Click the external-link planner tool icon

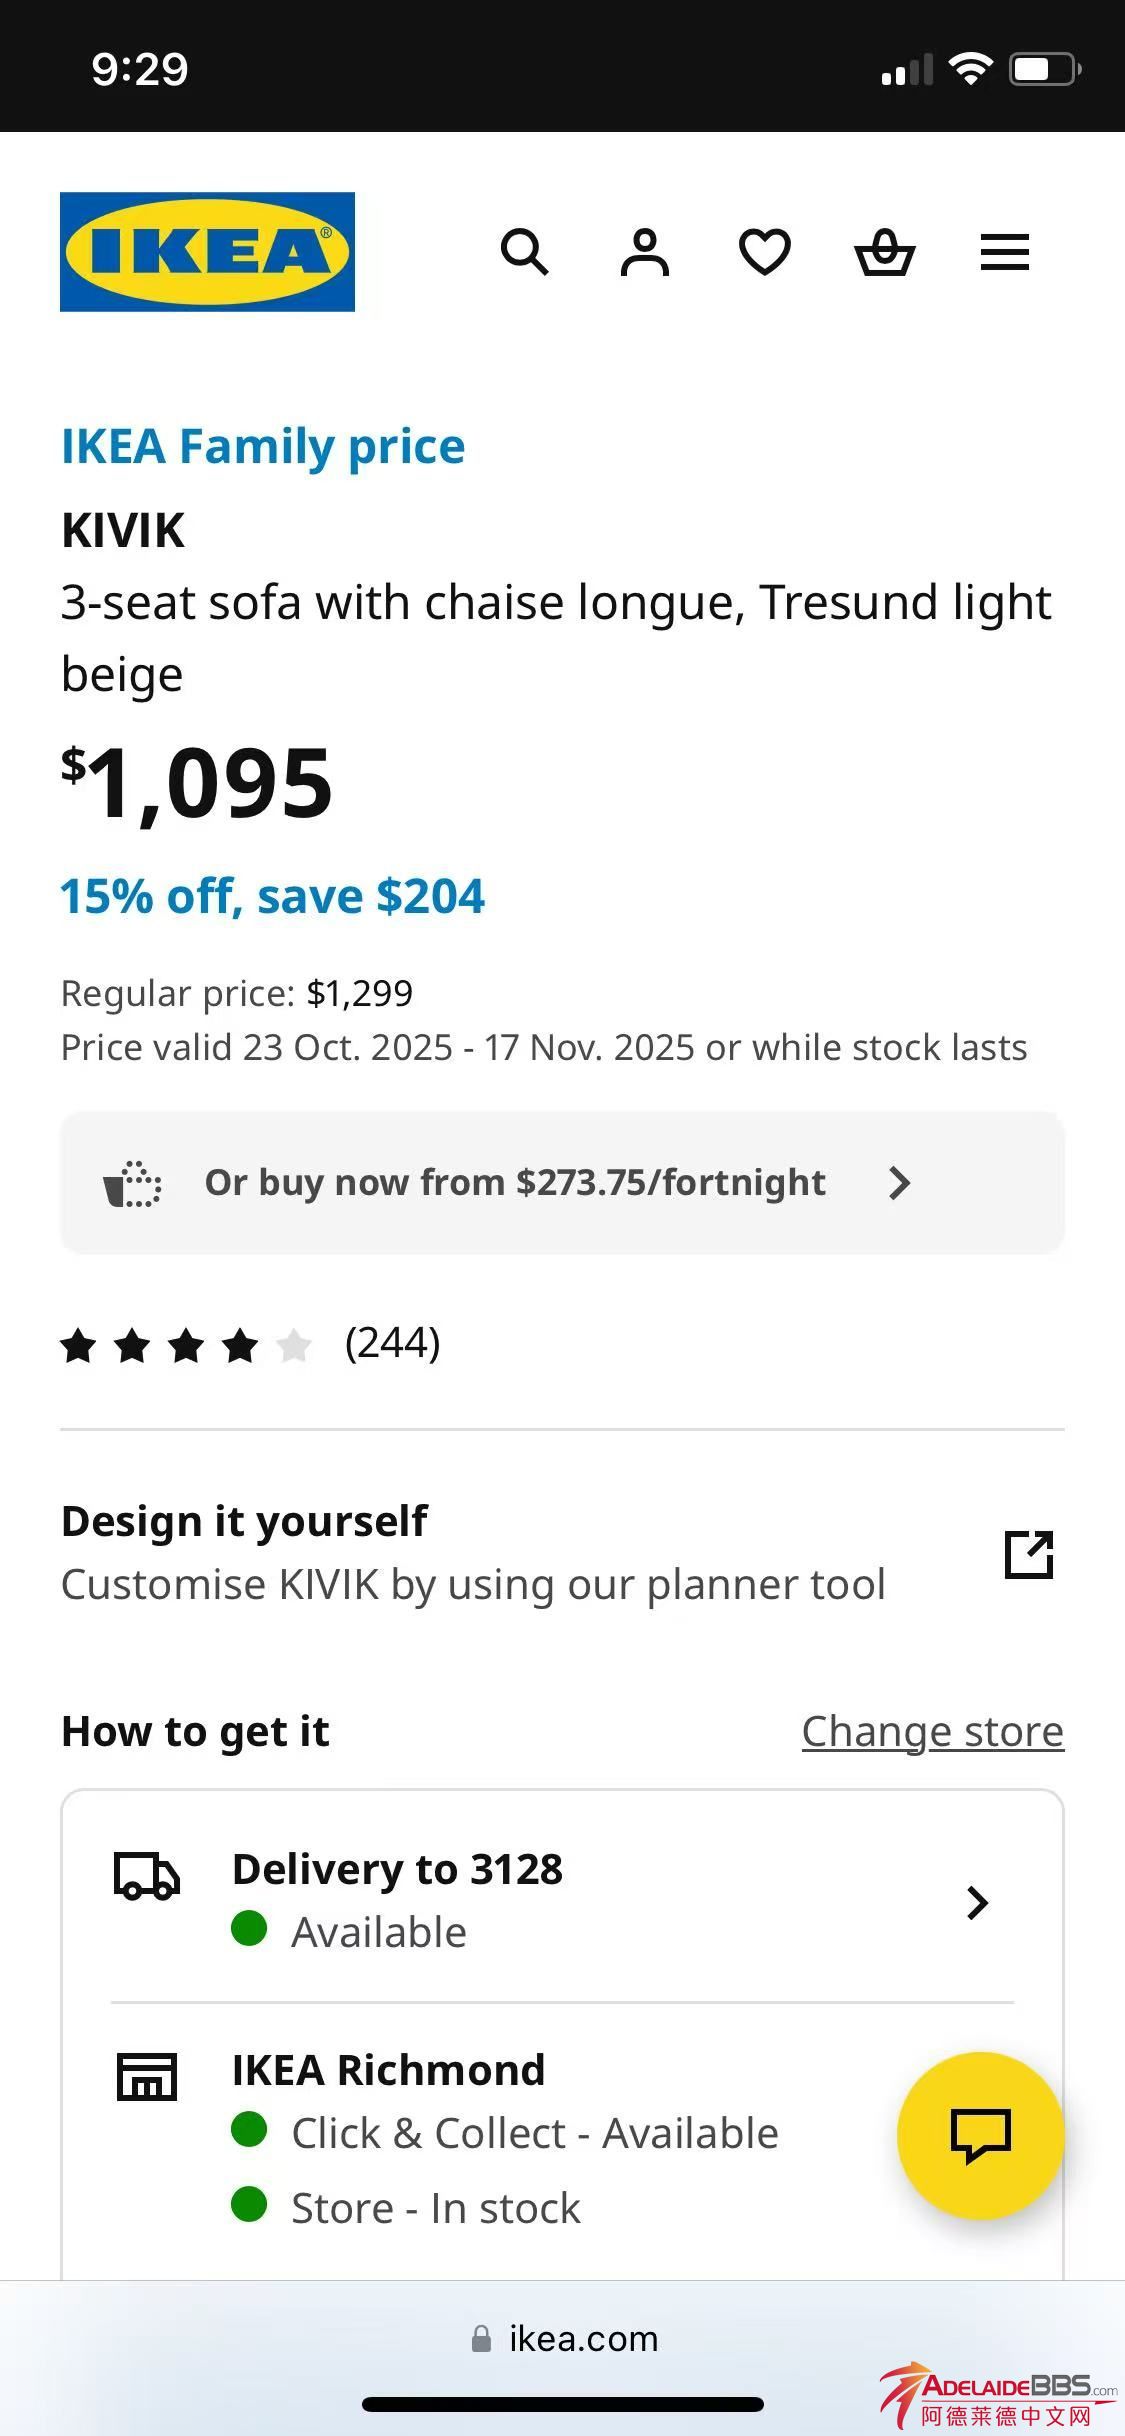pyautogui.click(x=1029, y=1555)
